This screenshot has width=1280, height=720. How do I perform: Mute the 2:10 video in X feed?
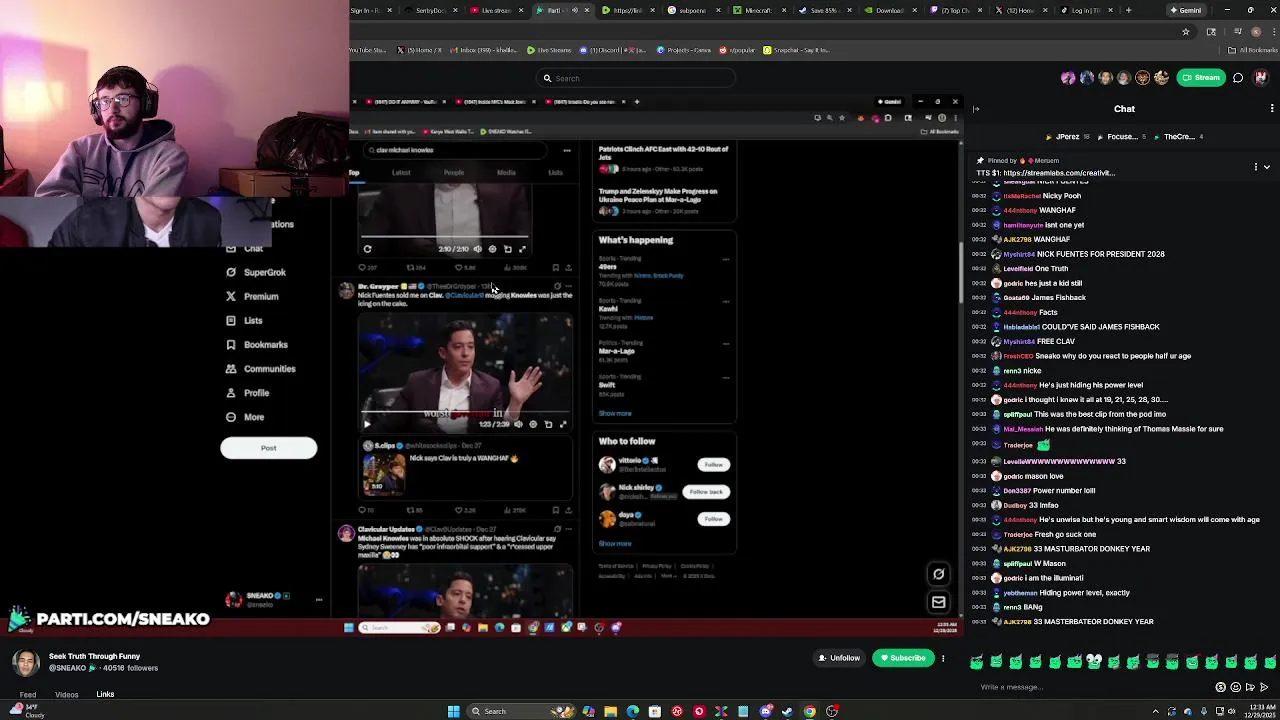click(x=477, y=249)
